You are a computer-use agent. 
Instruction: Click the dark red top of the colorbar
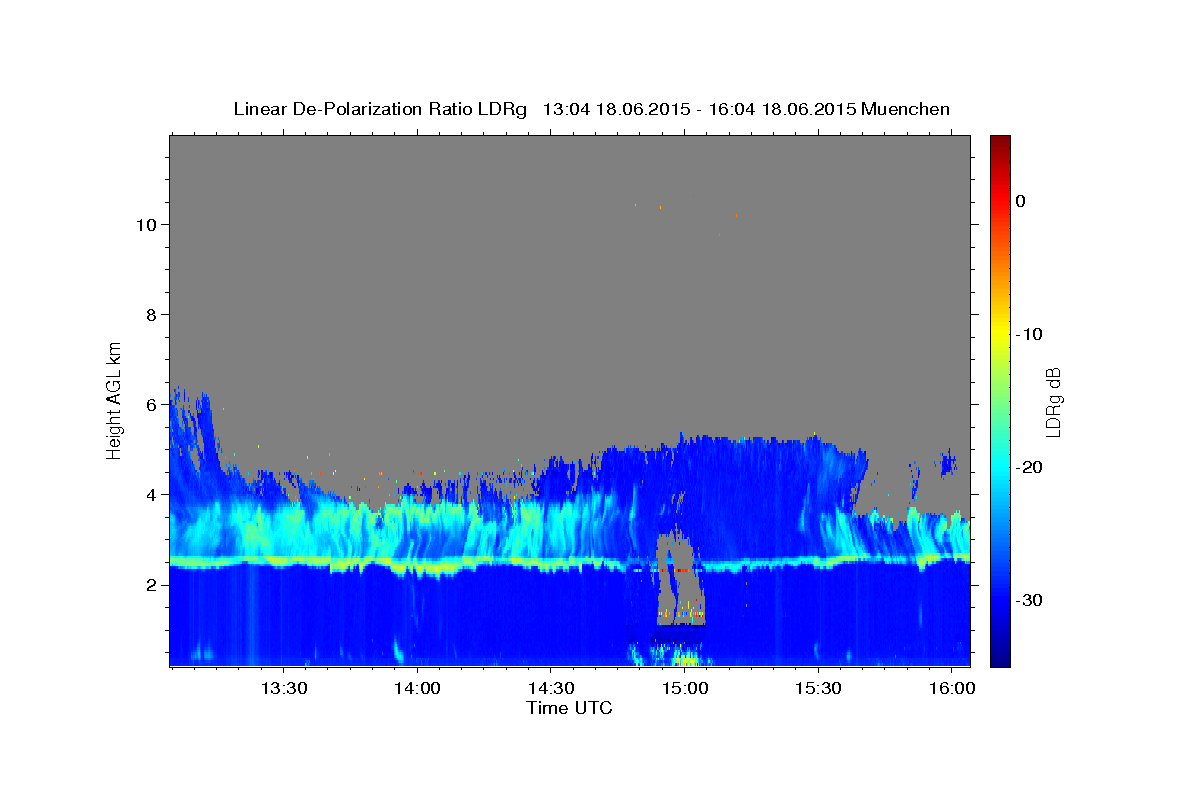1000,142
